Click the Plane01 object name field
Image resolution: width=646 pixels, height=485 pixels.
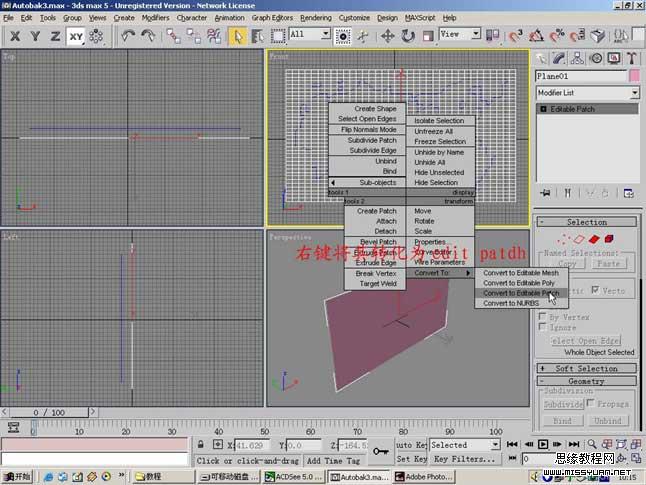point(581,76)
